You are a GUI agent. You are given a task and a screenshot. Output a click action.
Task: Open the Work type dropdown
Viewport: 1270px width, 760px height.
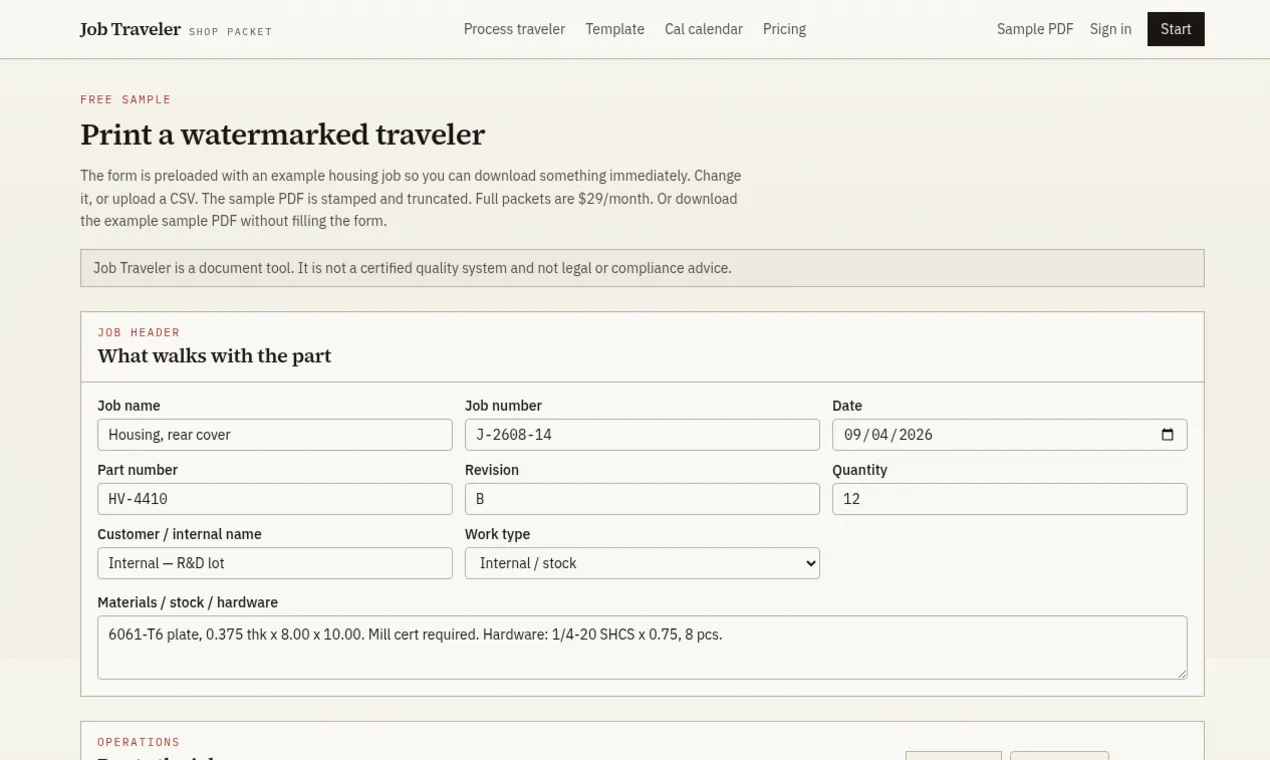[642, 563]
